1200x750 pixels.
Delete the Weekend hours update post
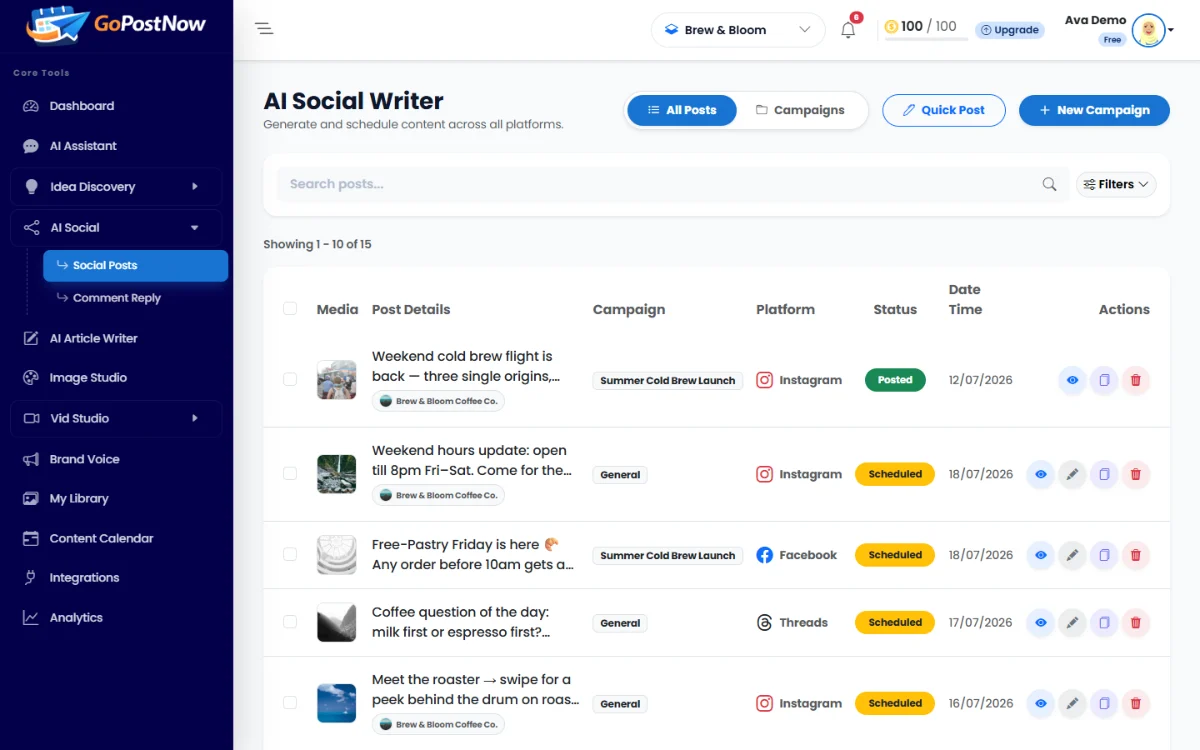pyautogui.click(x=1136, y=474)
